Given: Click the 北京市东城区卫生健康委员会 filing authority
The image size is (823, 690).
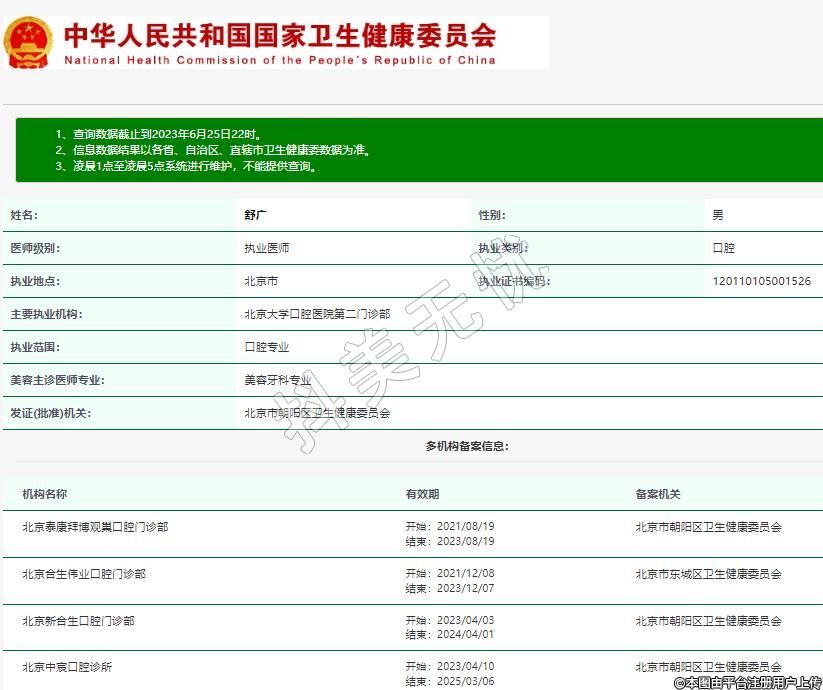Looking at the screenshot, I should click(708, 574).
